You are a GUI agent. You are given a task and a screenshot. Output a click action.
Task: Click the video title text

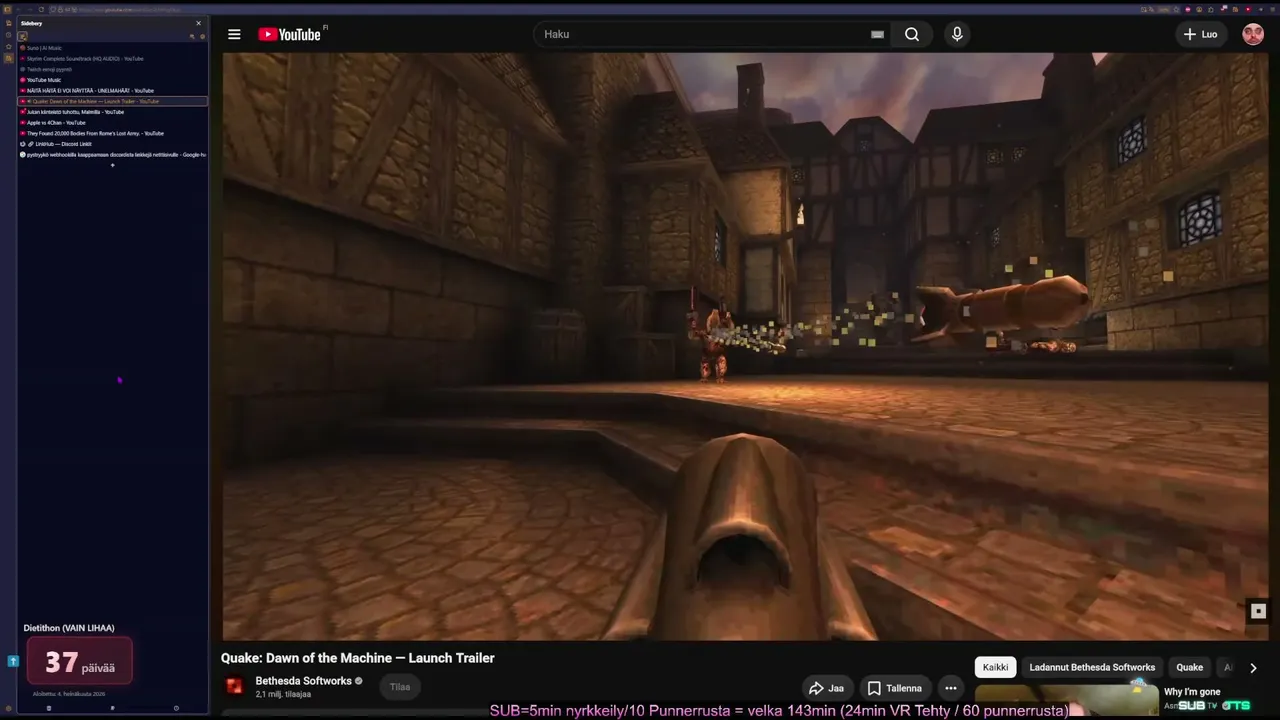click(x=358, y=658)
